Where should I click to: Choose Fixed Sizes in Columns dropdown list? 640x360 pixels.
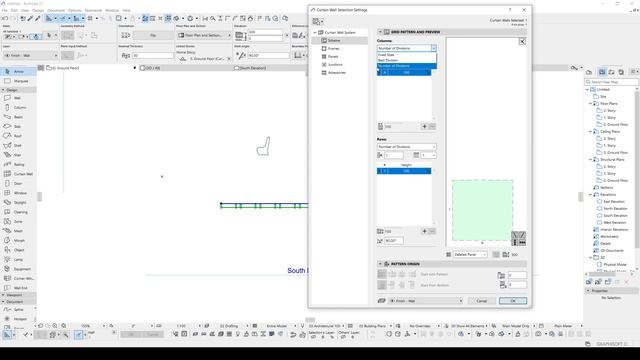(x=407, y=55)
